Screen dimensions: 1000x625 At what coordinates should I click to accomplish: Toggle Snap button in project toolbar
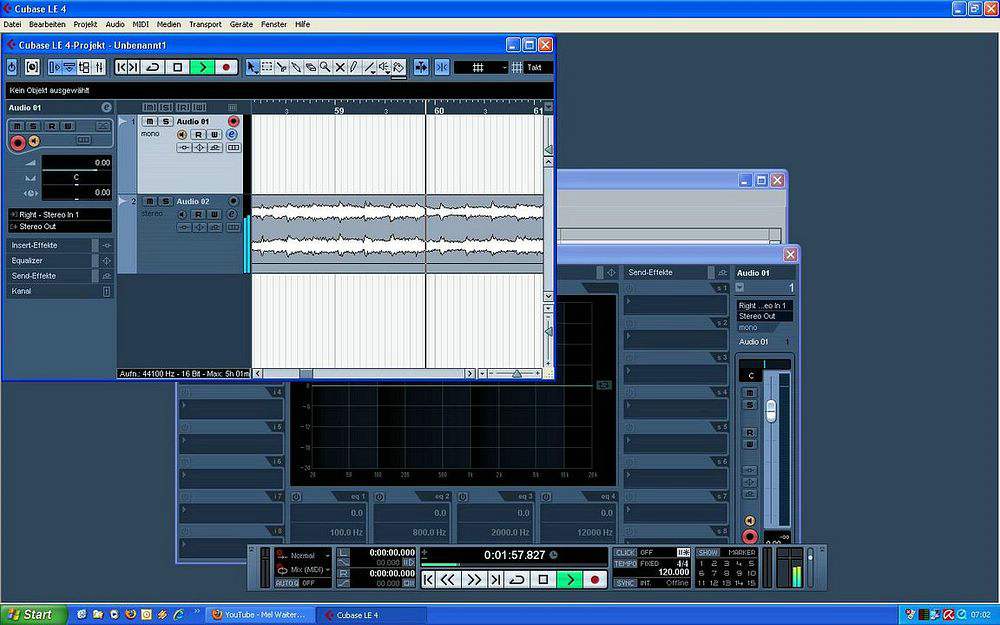click(442, 67)
